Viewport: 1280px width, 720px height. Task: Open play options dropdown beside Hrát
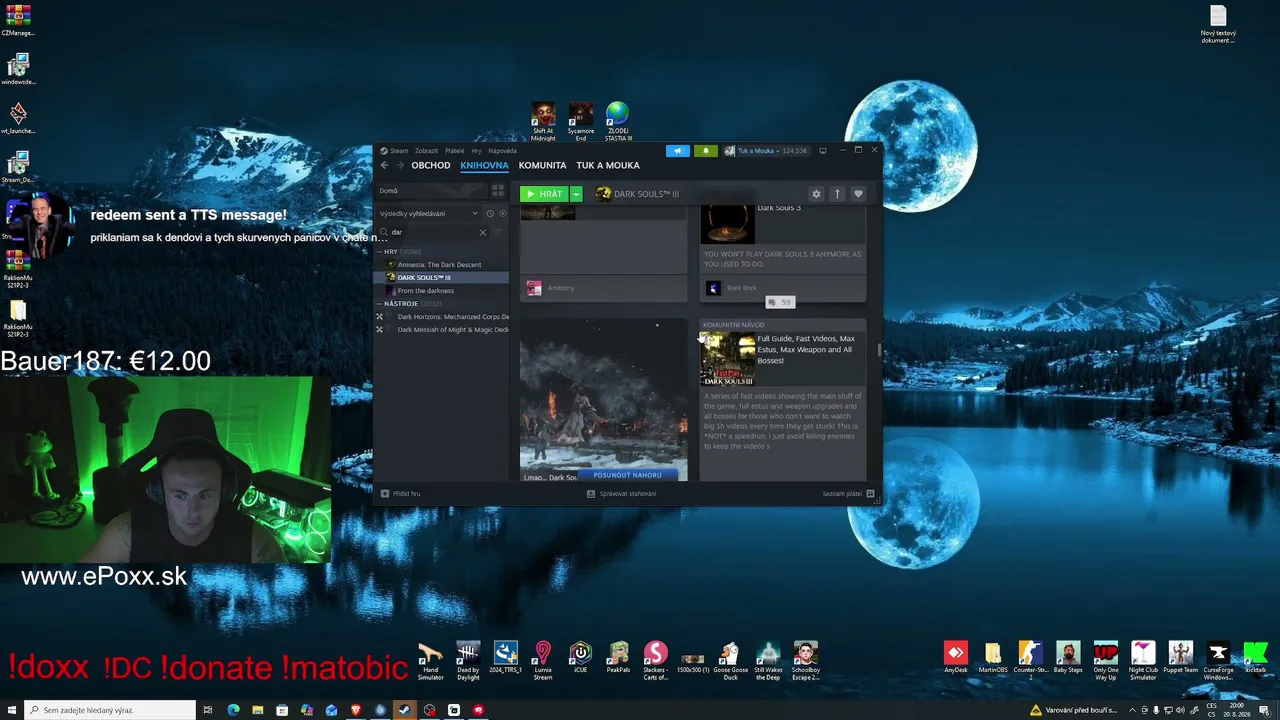coord(576,194)
